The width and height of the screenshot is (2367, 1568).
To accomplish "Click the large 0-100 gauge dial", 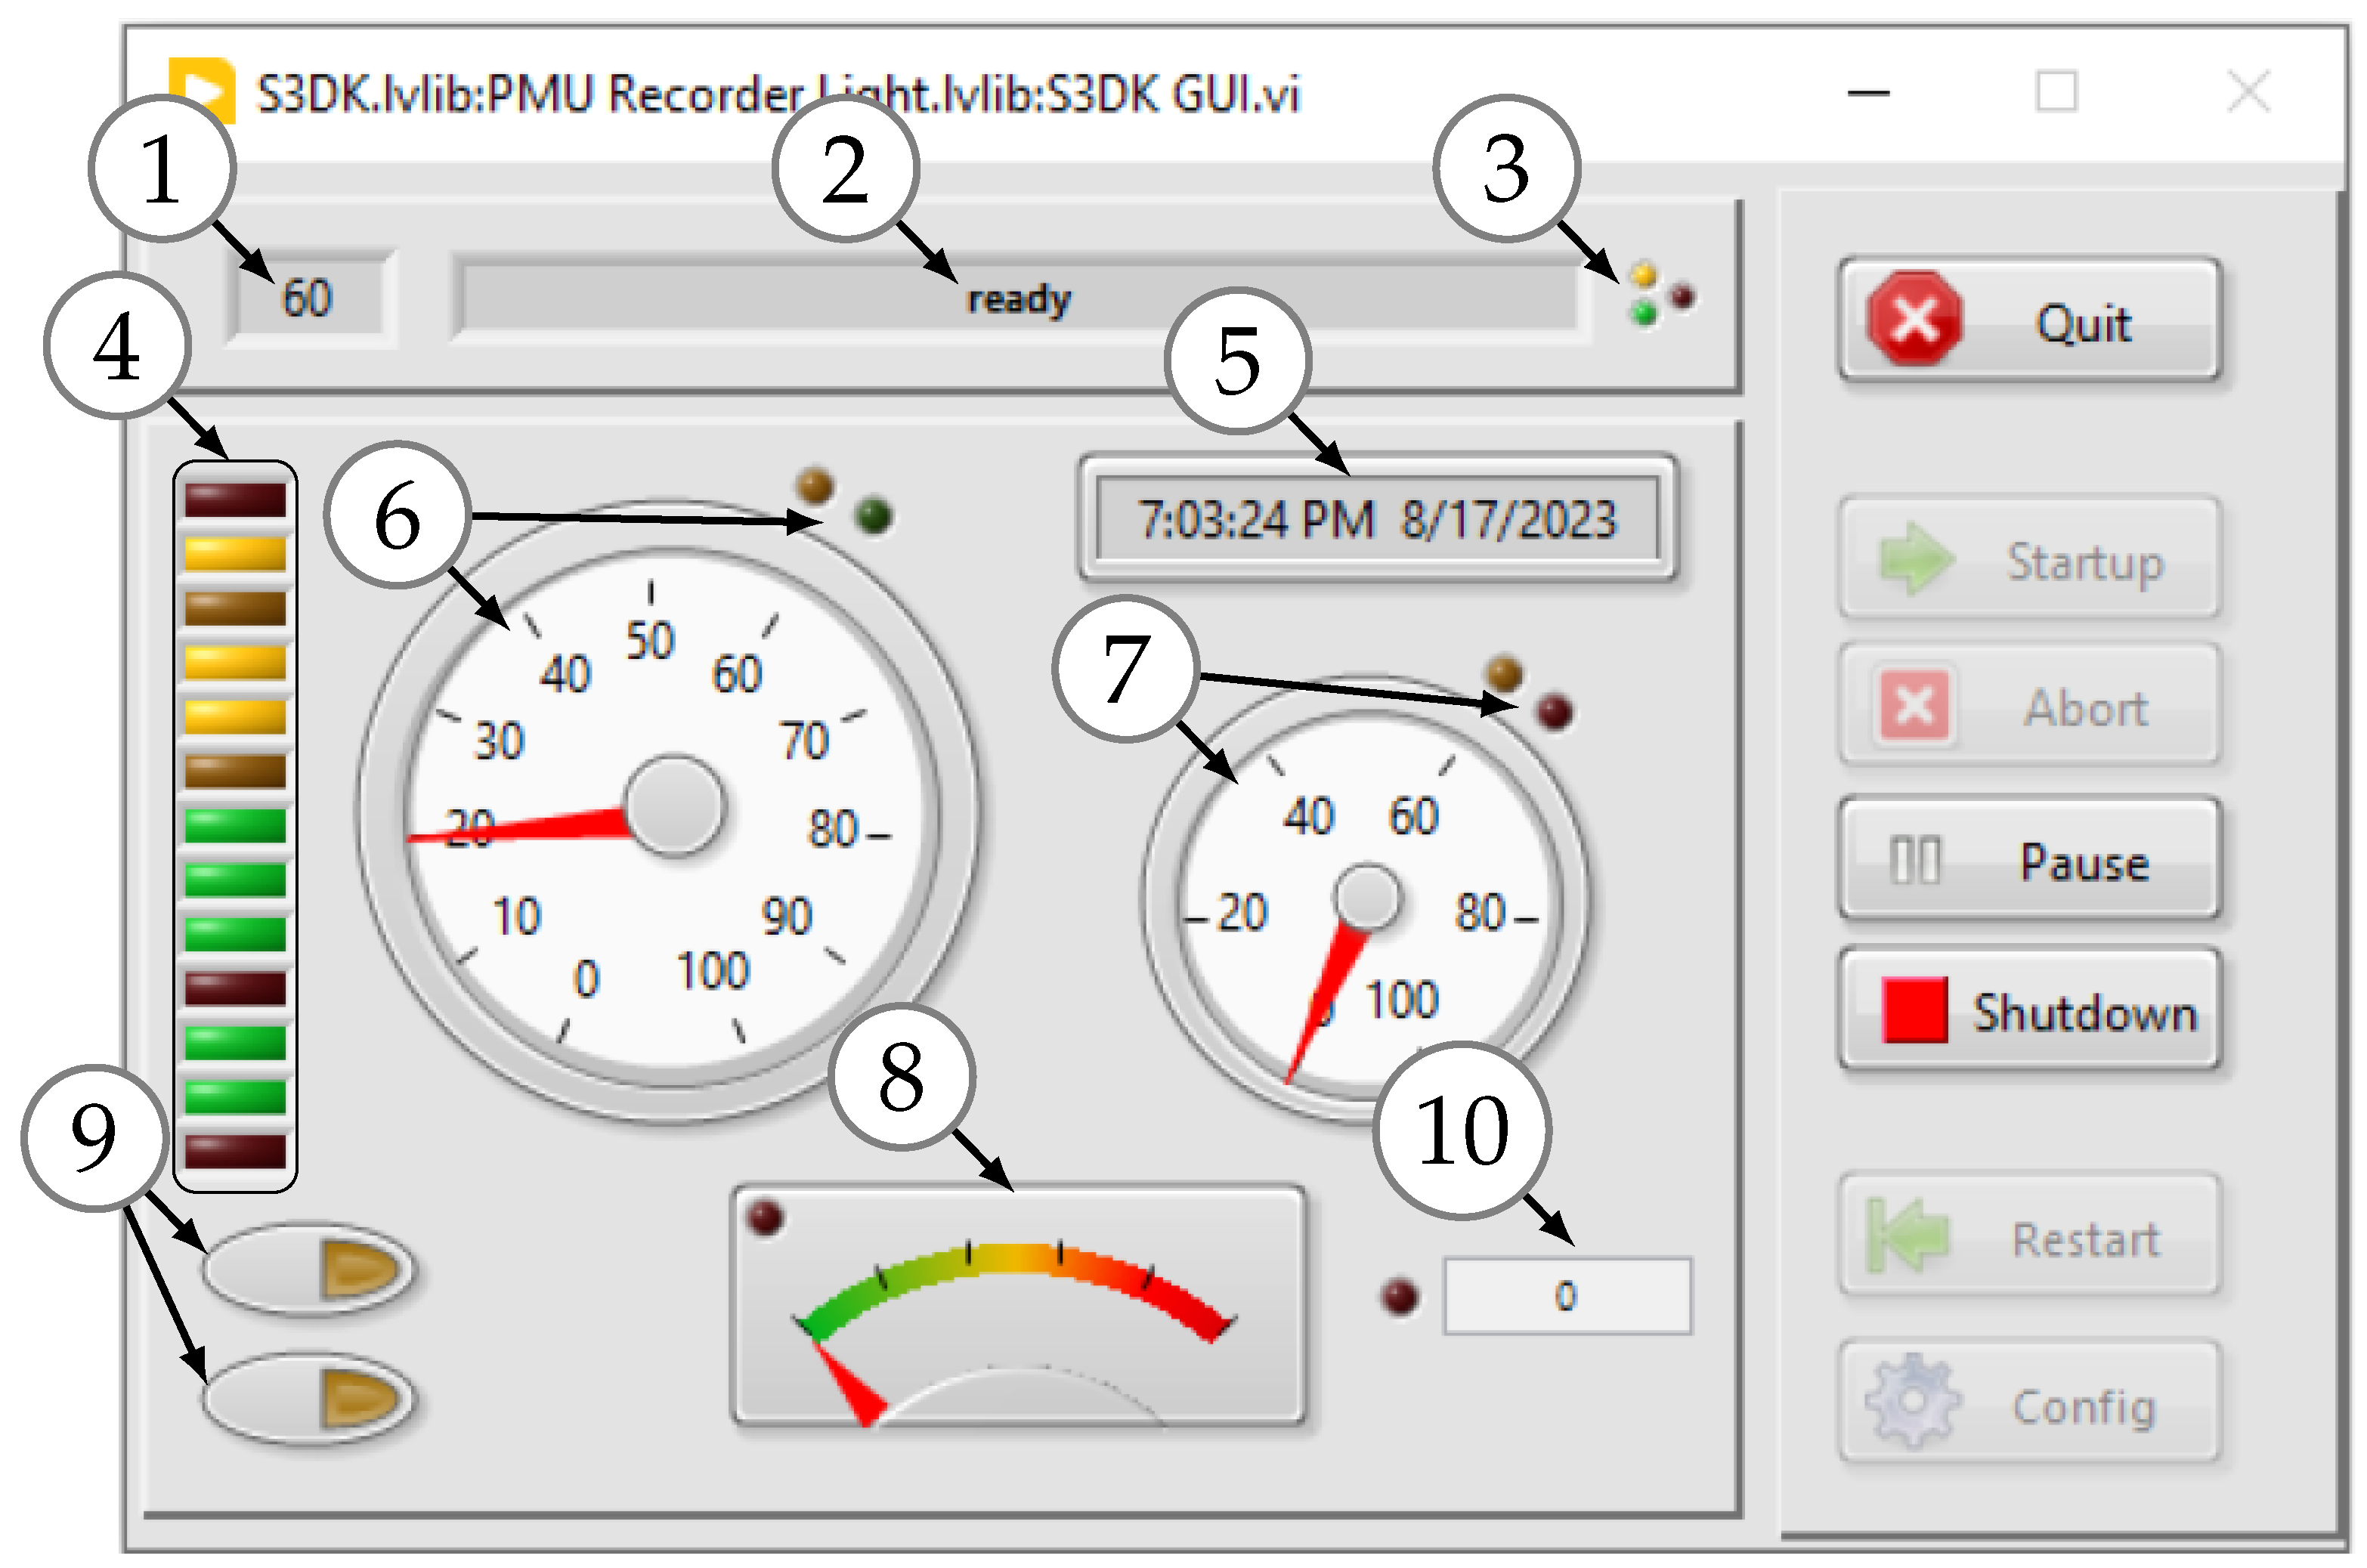I will (670, 810).
